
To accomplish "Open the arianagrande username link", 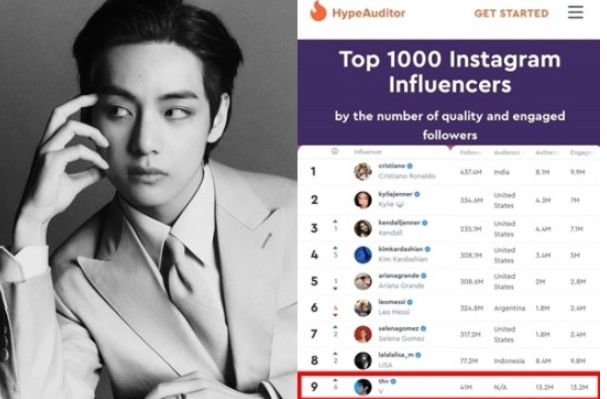I will coord(398,276).
